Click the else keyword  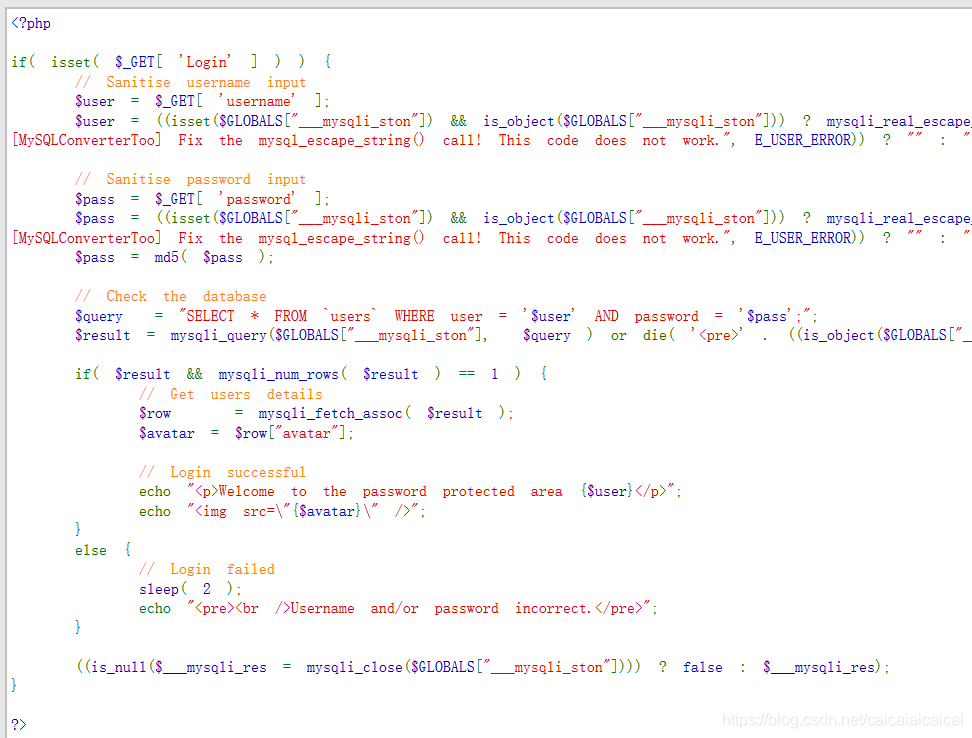91,550
